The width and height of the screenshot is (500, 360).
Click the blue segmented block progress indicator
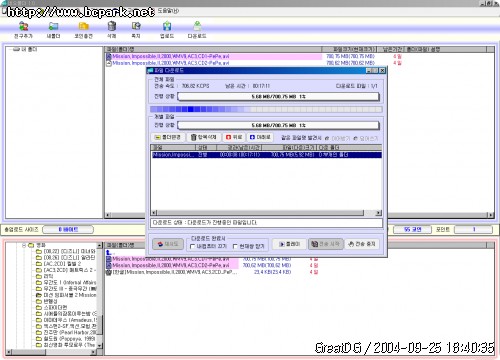[x=266, y=109]
